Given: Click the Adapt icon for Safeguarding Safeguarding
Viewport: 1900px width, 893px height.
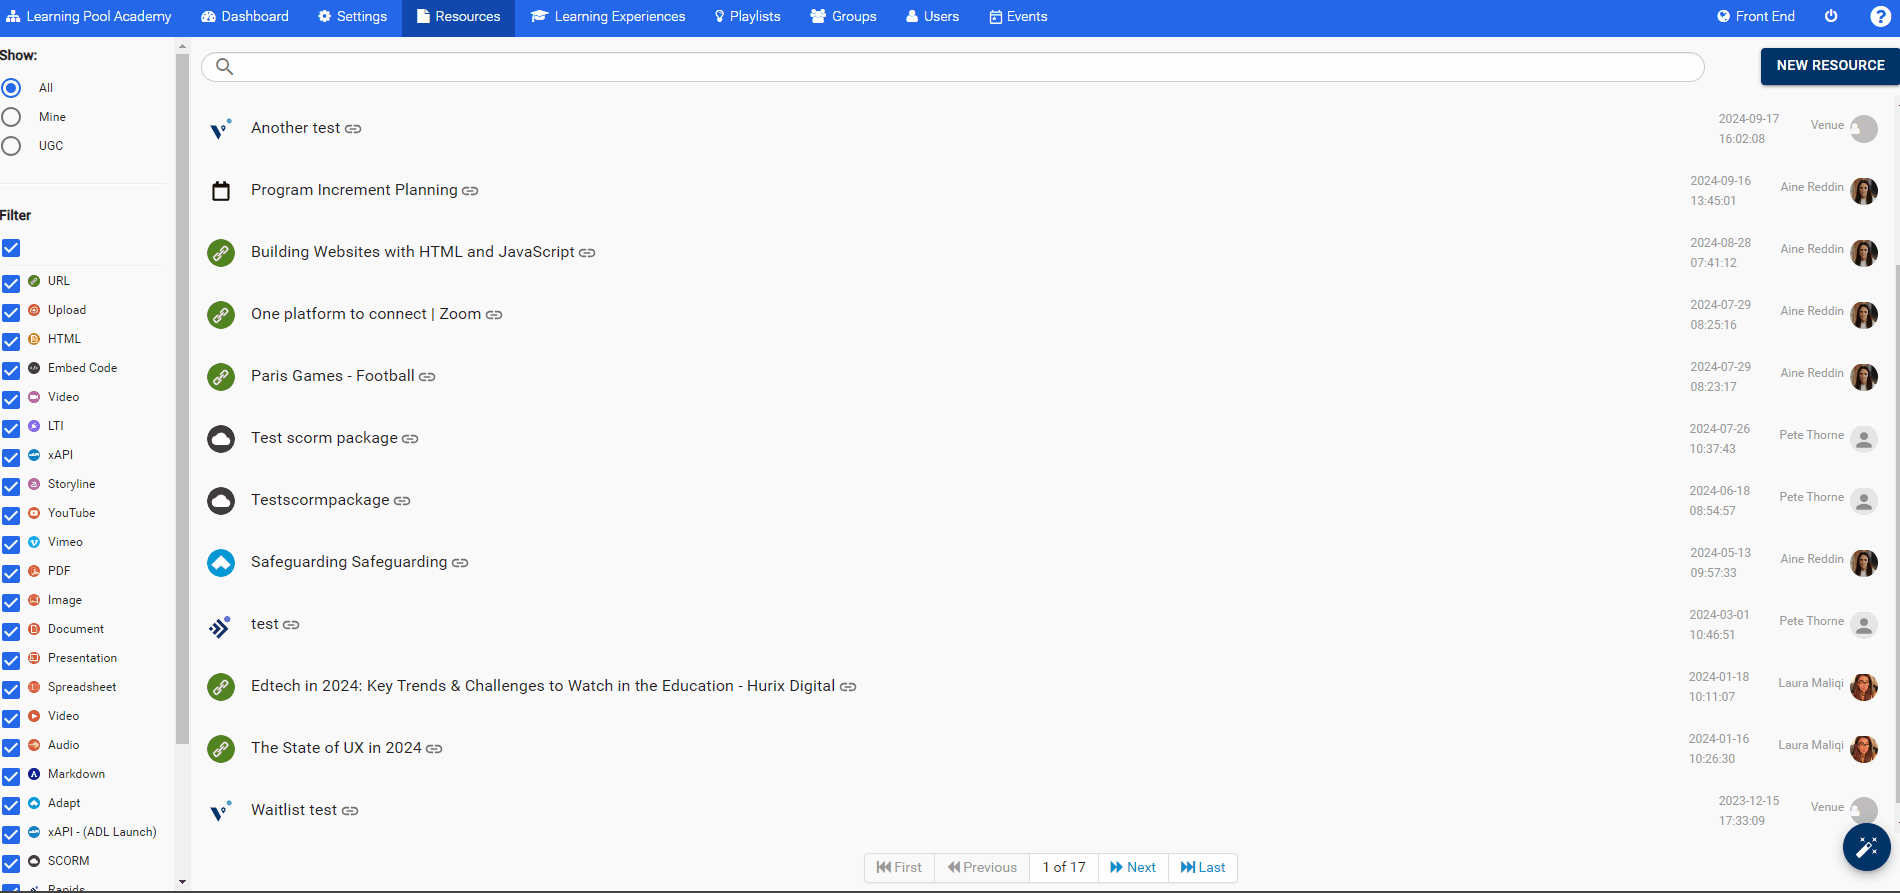Looking at the screenshot, I should (x=221, y=563).
